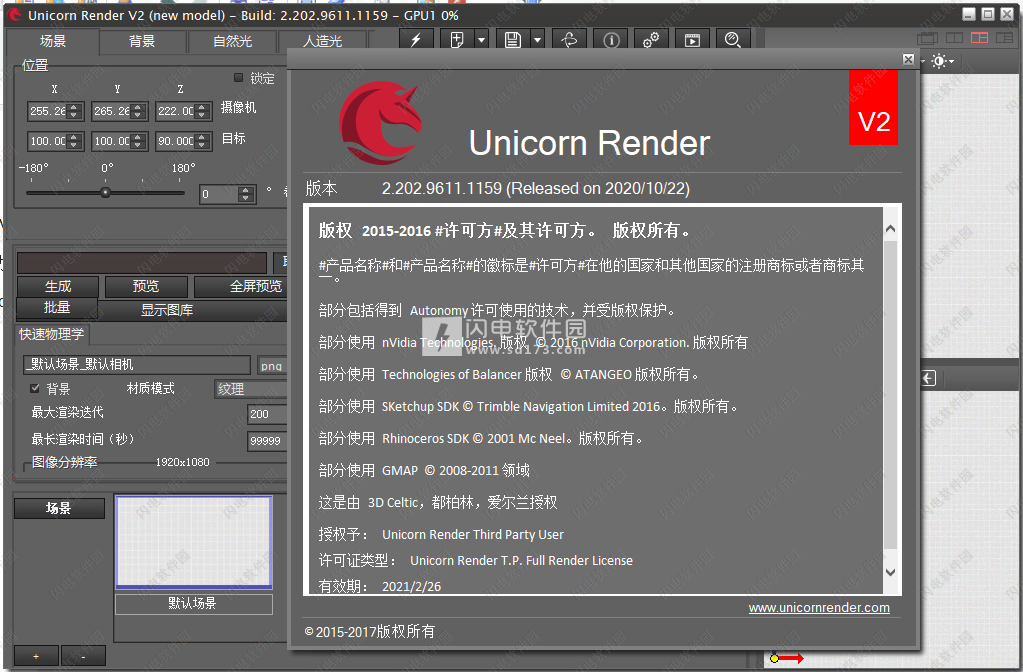Open the dropdown arrow beside new file icon
Screen dimensions: 1023x672
tap(481, 40)
